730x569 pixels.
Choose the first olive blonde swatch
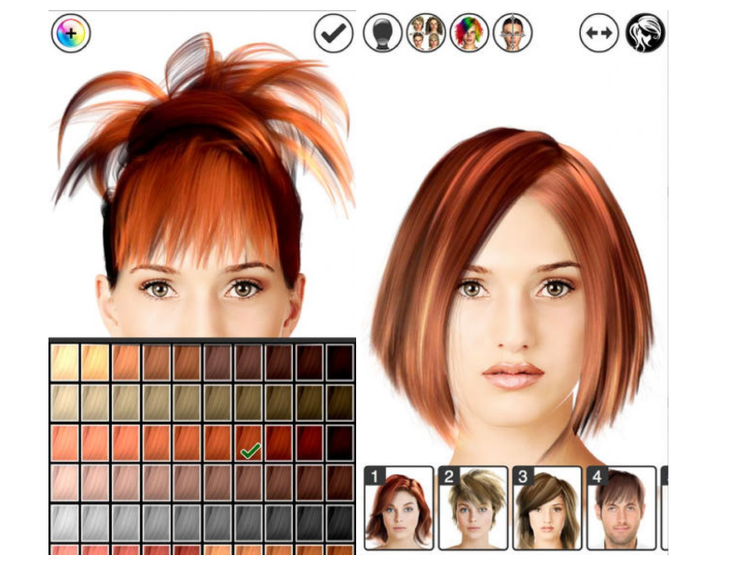tap(65, 403)
